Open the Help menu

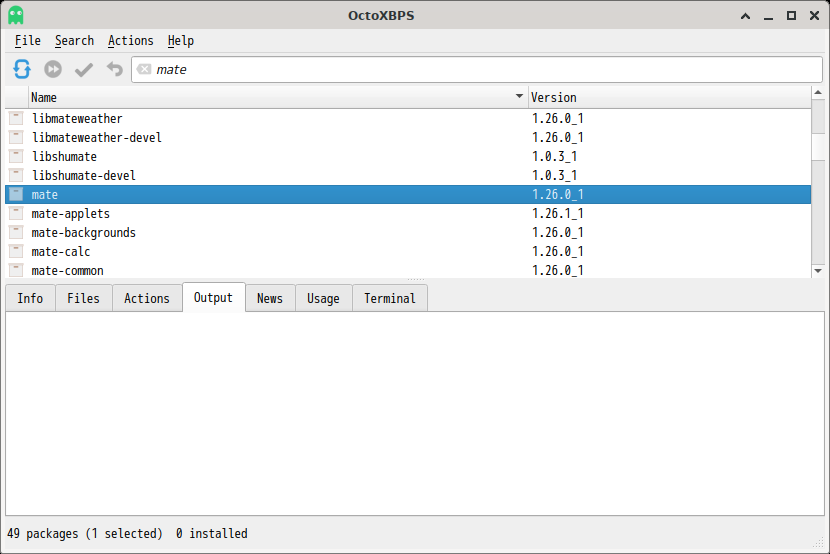tap(181, 41)
